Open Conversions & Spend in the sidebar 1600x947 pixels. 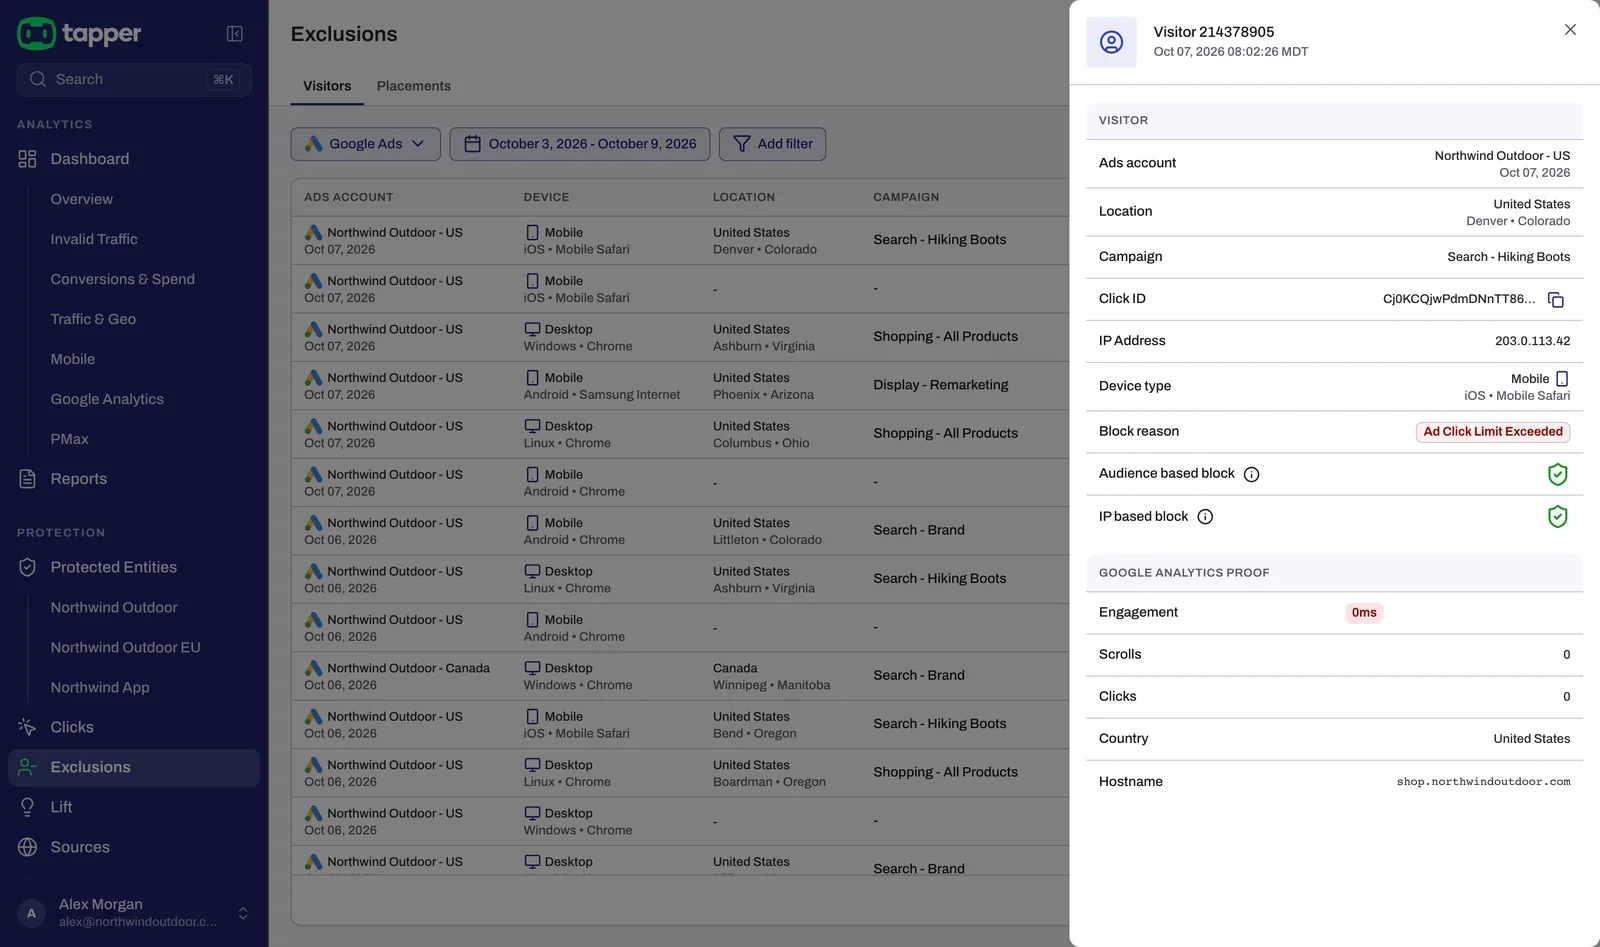[123, 279]
